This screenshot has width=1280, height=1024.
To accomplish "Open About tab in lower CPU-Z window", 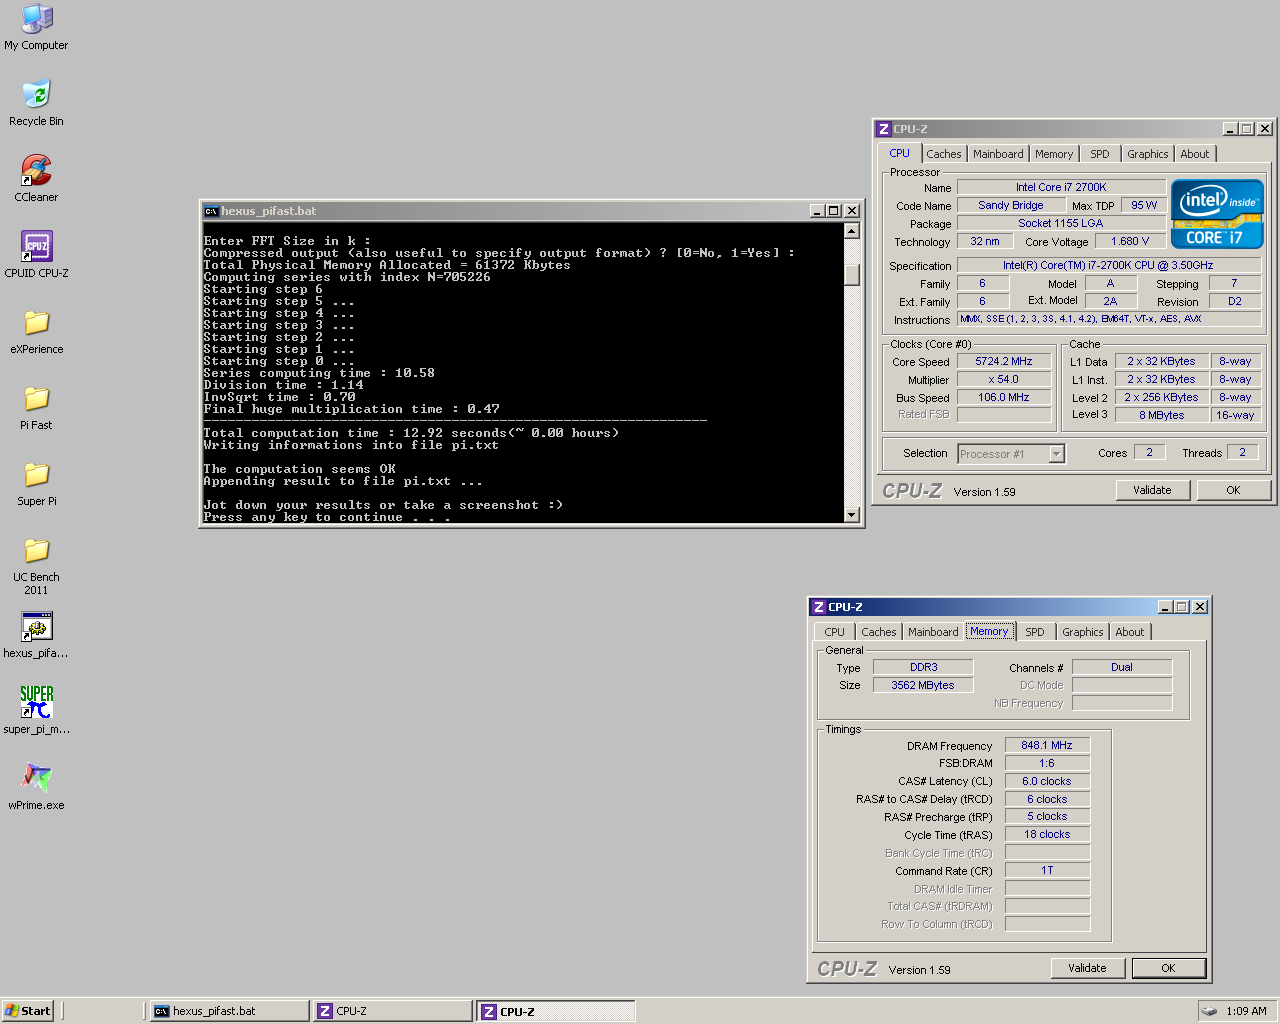I will pos(1129,632).
